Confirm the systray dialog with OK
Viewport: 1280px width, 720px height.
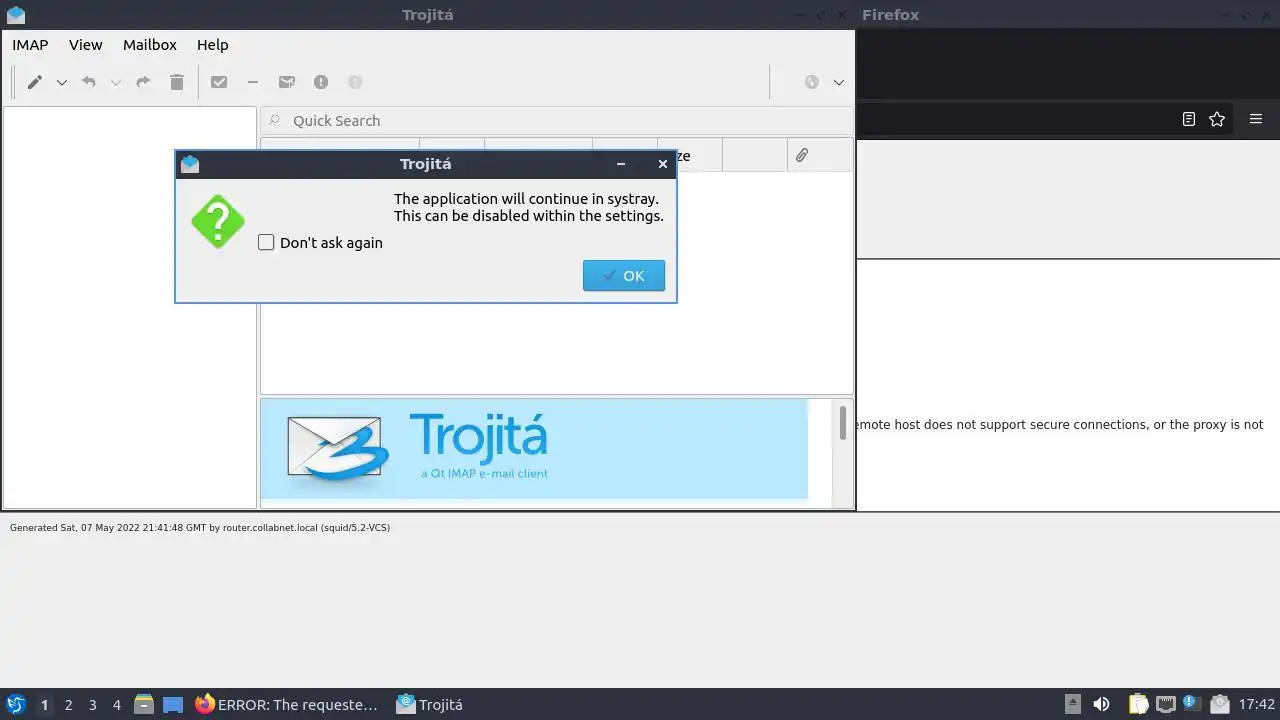624,276
